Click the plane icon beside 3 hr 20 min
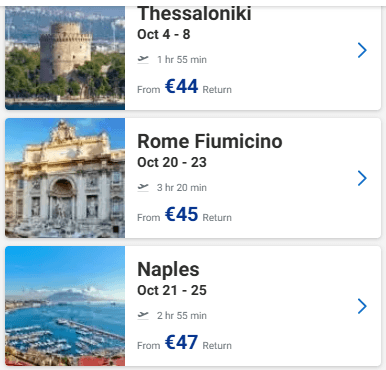The image size is (386, 370). click(143, 188)
